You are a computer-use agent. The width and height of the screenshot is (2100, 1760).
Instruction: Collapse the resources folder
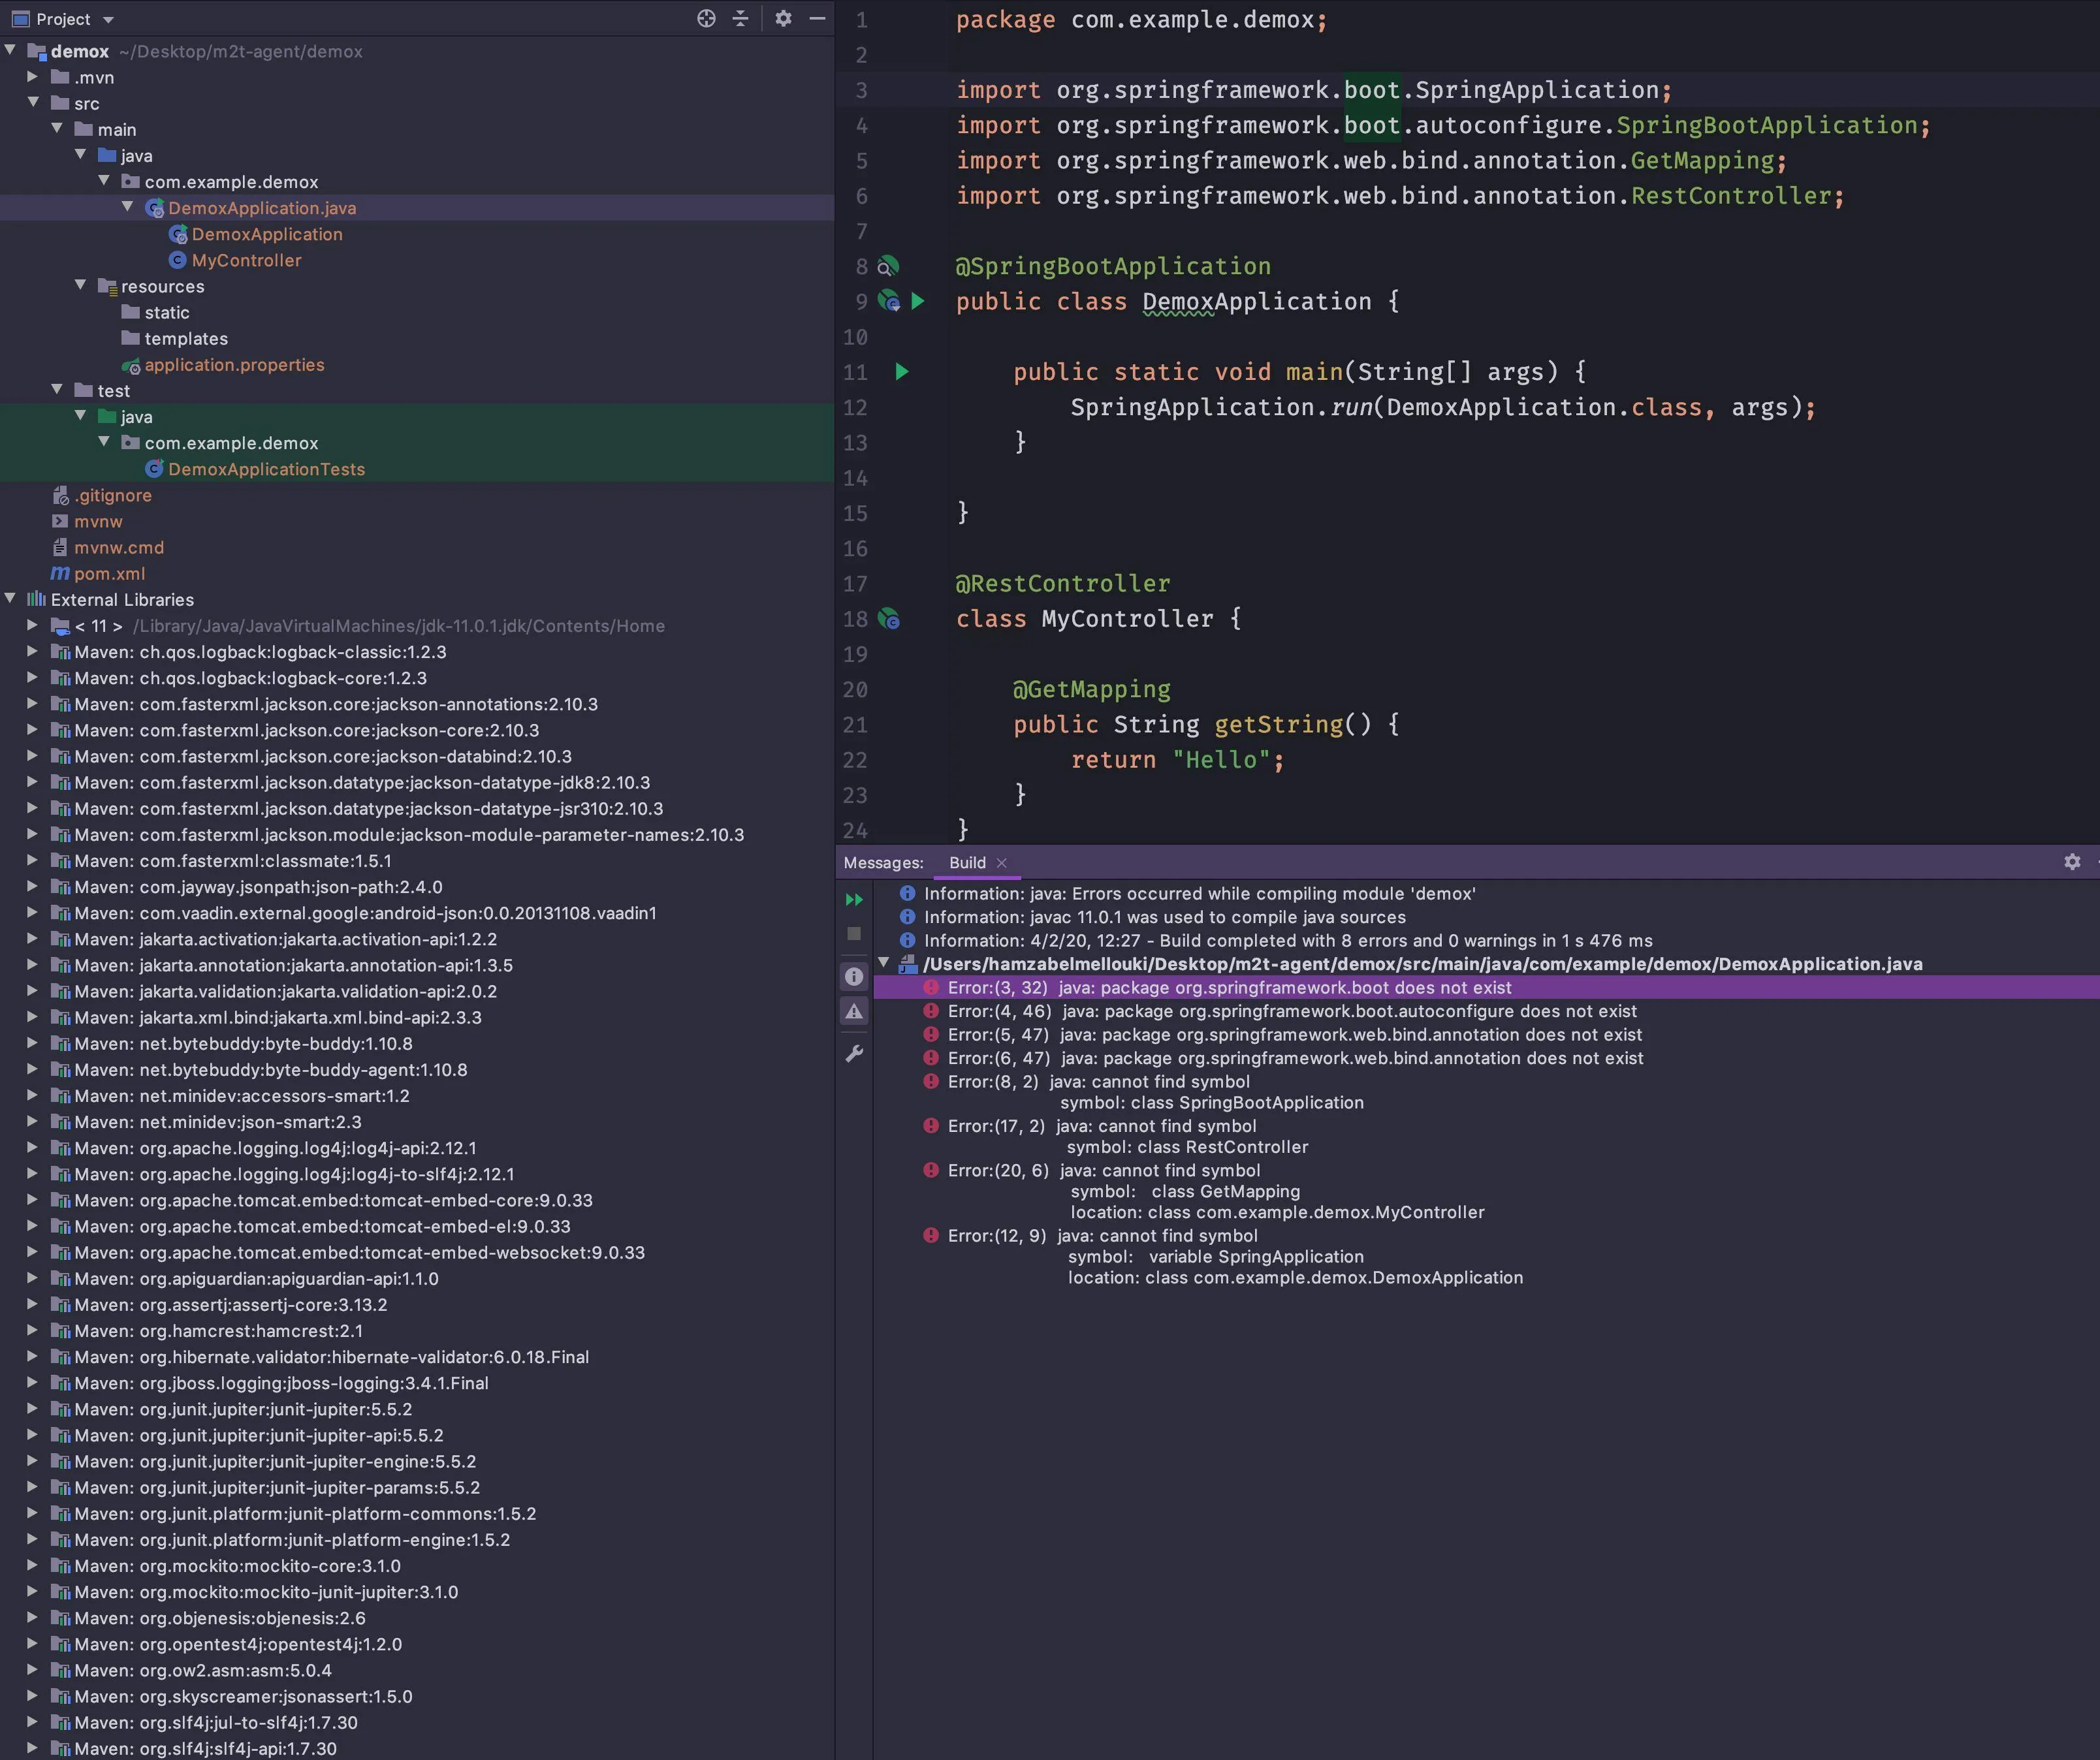coord(80,285)
